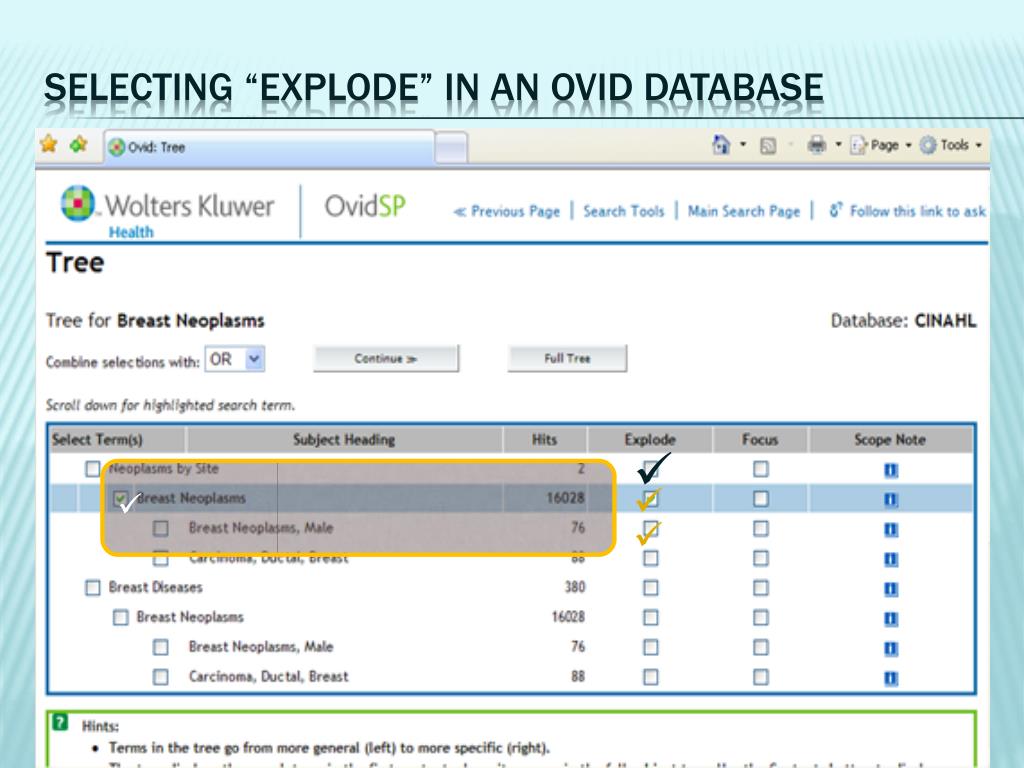This screenshot has height=768, width=1024.
Task: Click the Print icon in browser toolbar
Action: click(x=816, y=145)
